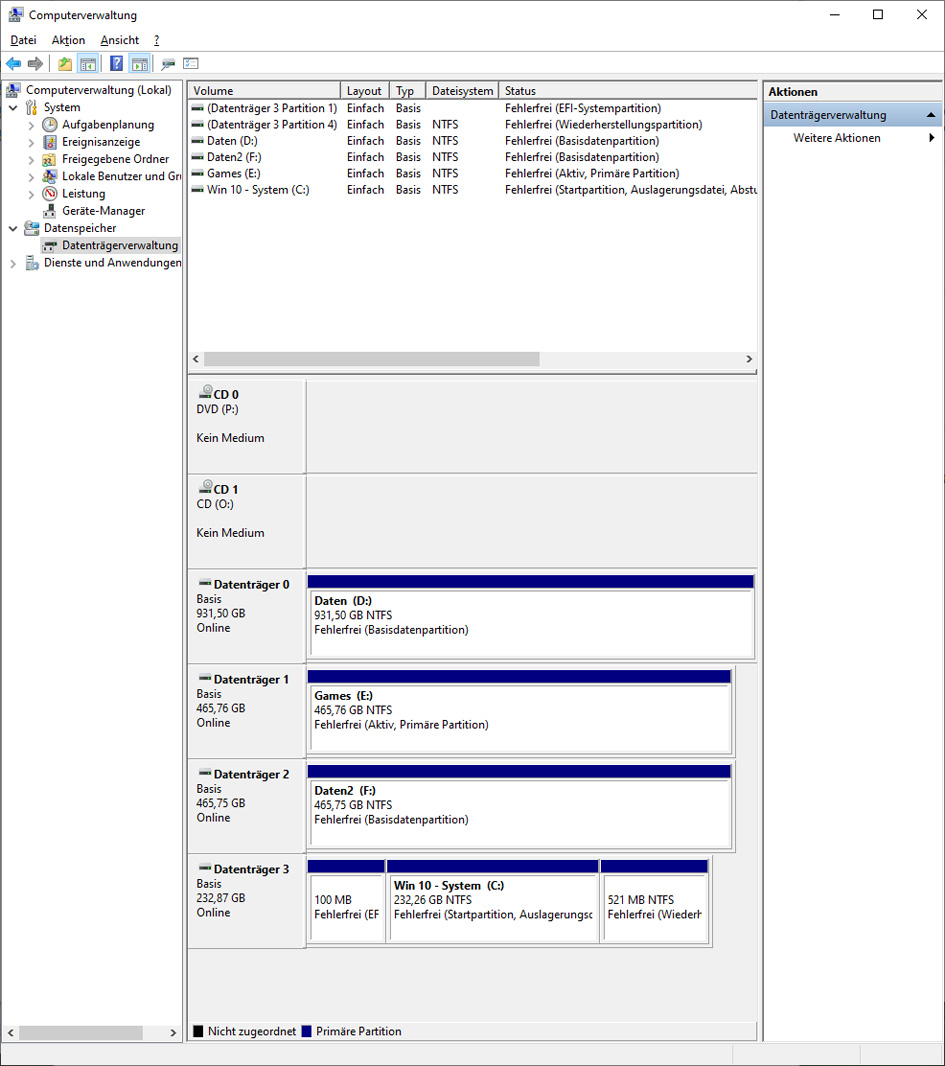Click volume list scroll right arrow
Viewport: 945px width, 1066px height.
[x=749, y=359]
